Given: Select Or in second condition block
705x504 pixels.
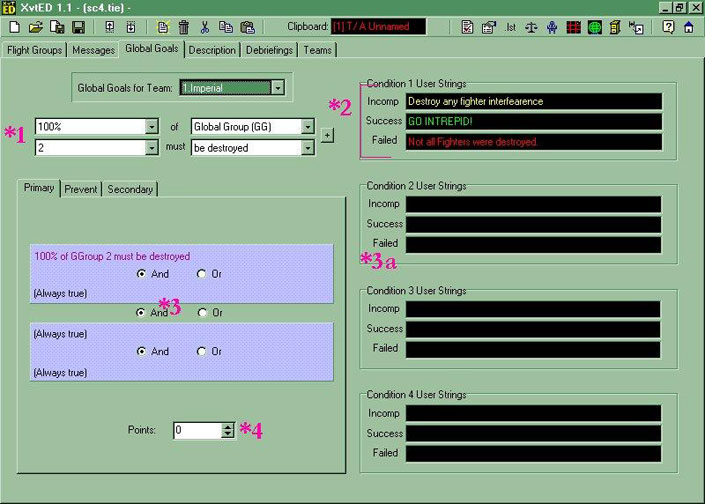Looking at the screenshot, I should (201, 351).
